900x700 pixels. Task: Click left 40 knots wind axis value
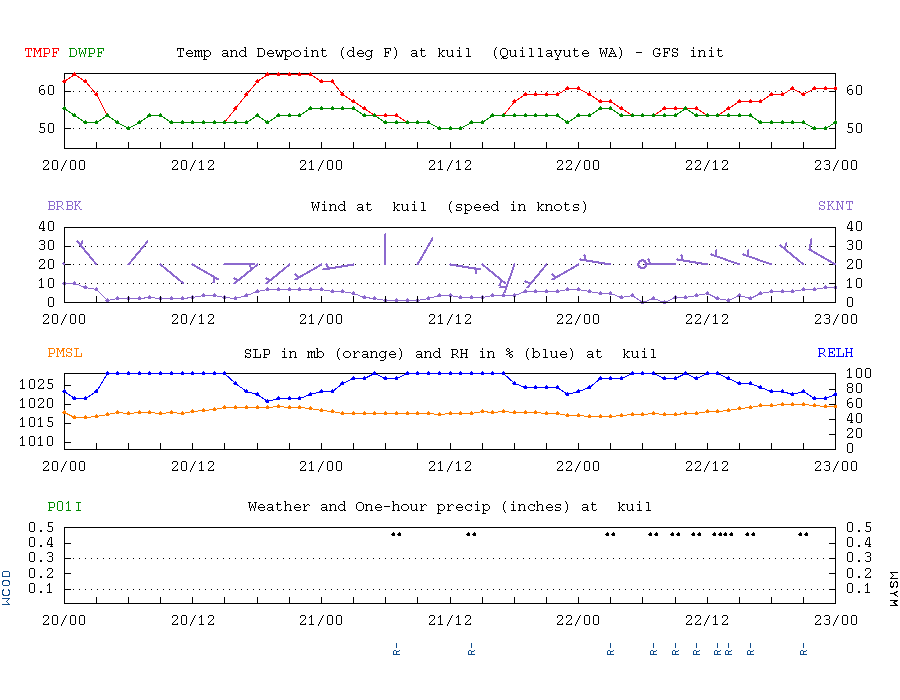[x=46, y=226]
